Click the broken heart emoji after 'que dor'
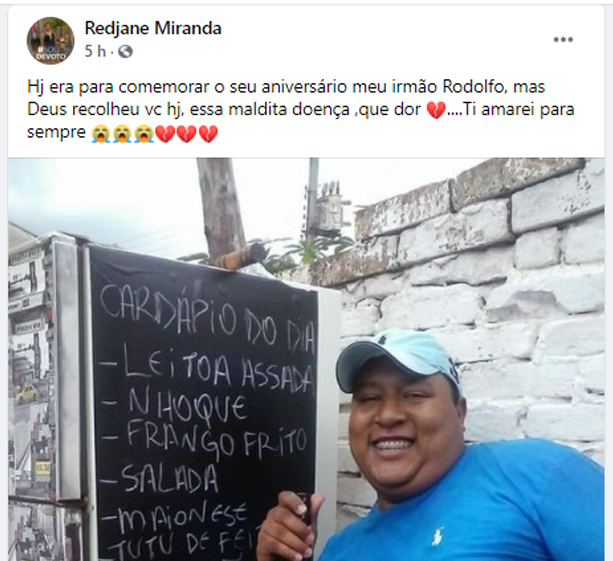Screen dimensions: 613x561 pyautogui.click(x=436, y=111)
